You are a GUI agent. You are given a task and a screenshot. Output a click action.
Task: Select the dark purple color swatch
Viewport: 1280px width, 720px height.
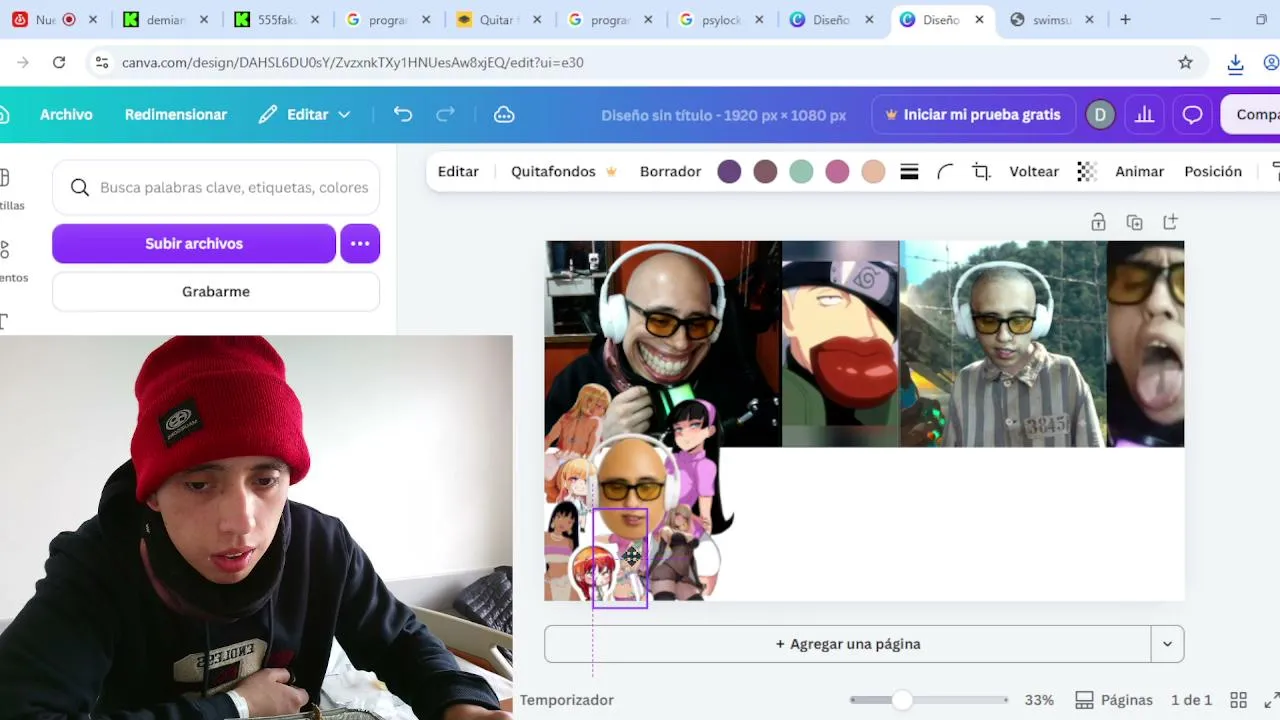[x=729, y=172]
